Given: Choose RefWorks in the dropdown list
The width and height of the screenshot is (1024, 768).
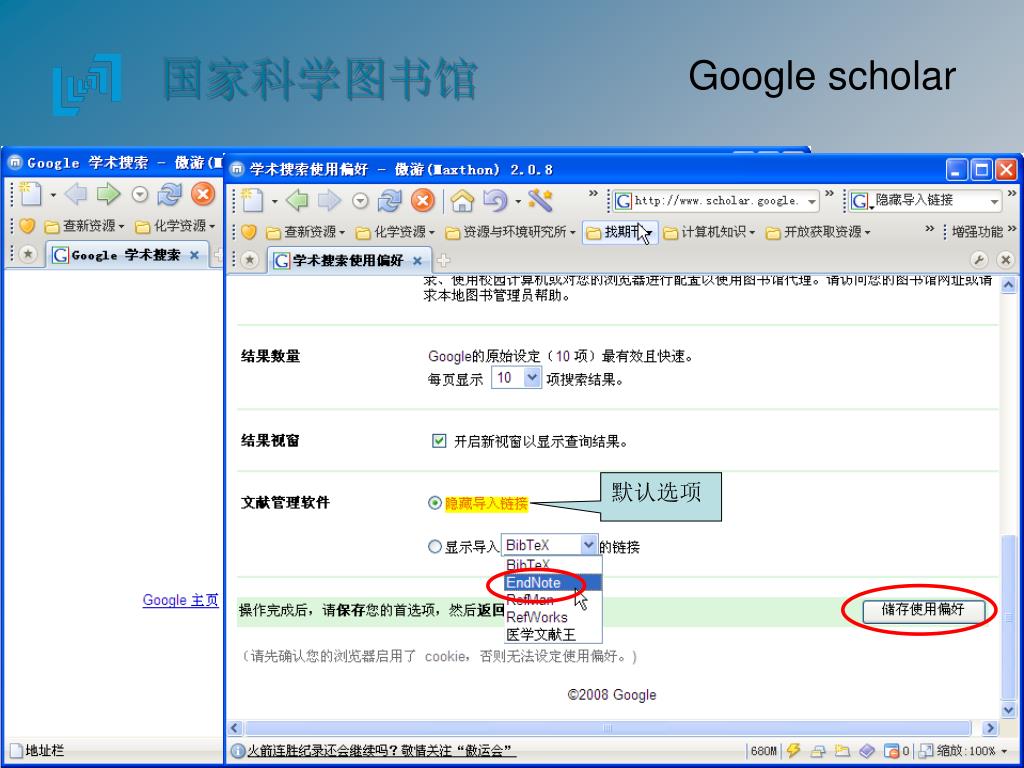Looking at the screenshot, I should [553, 617].
